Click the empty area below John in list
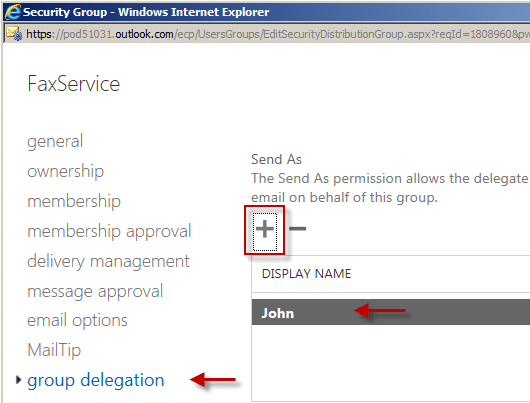This screenshot has width=530, height=403. [391, 363]
